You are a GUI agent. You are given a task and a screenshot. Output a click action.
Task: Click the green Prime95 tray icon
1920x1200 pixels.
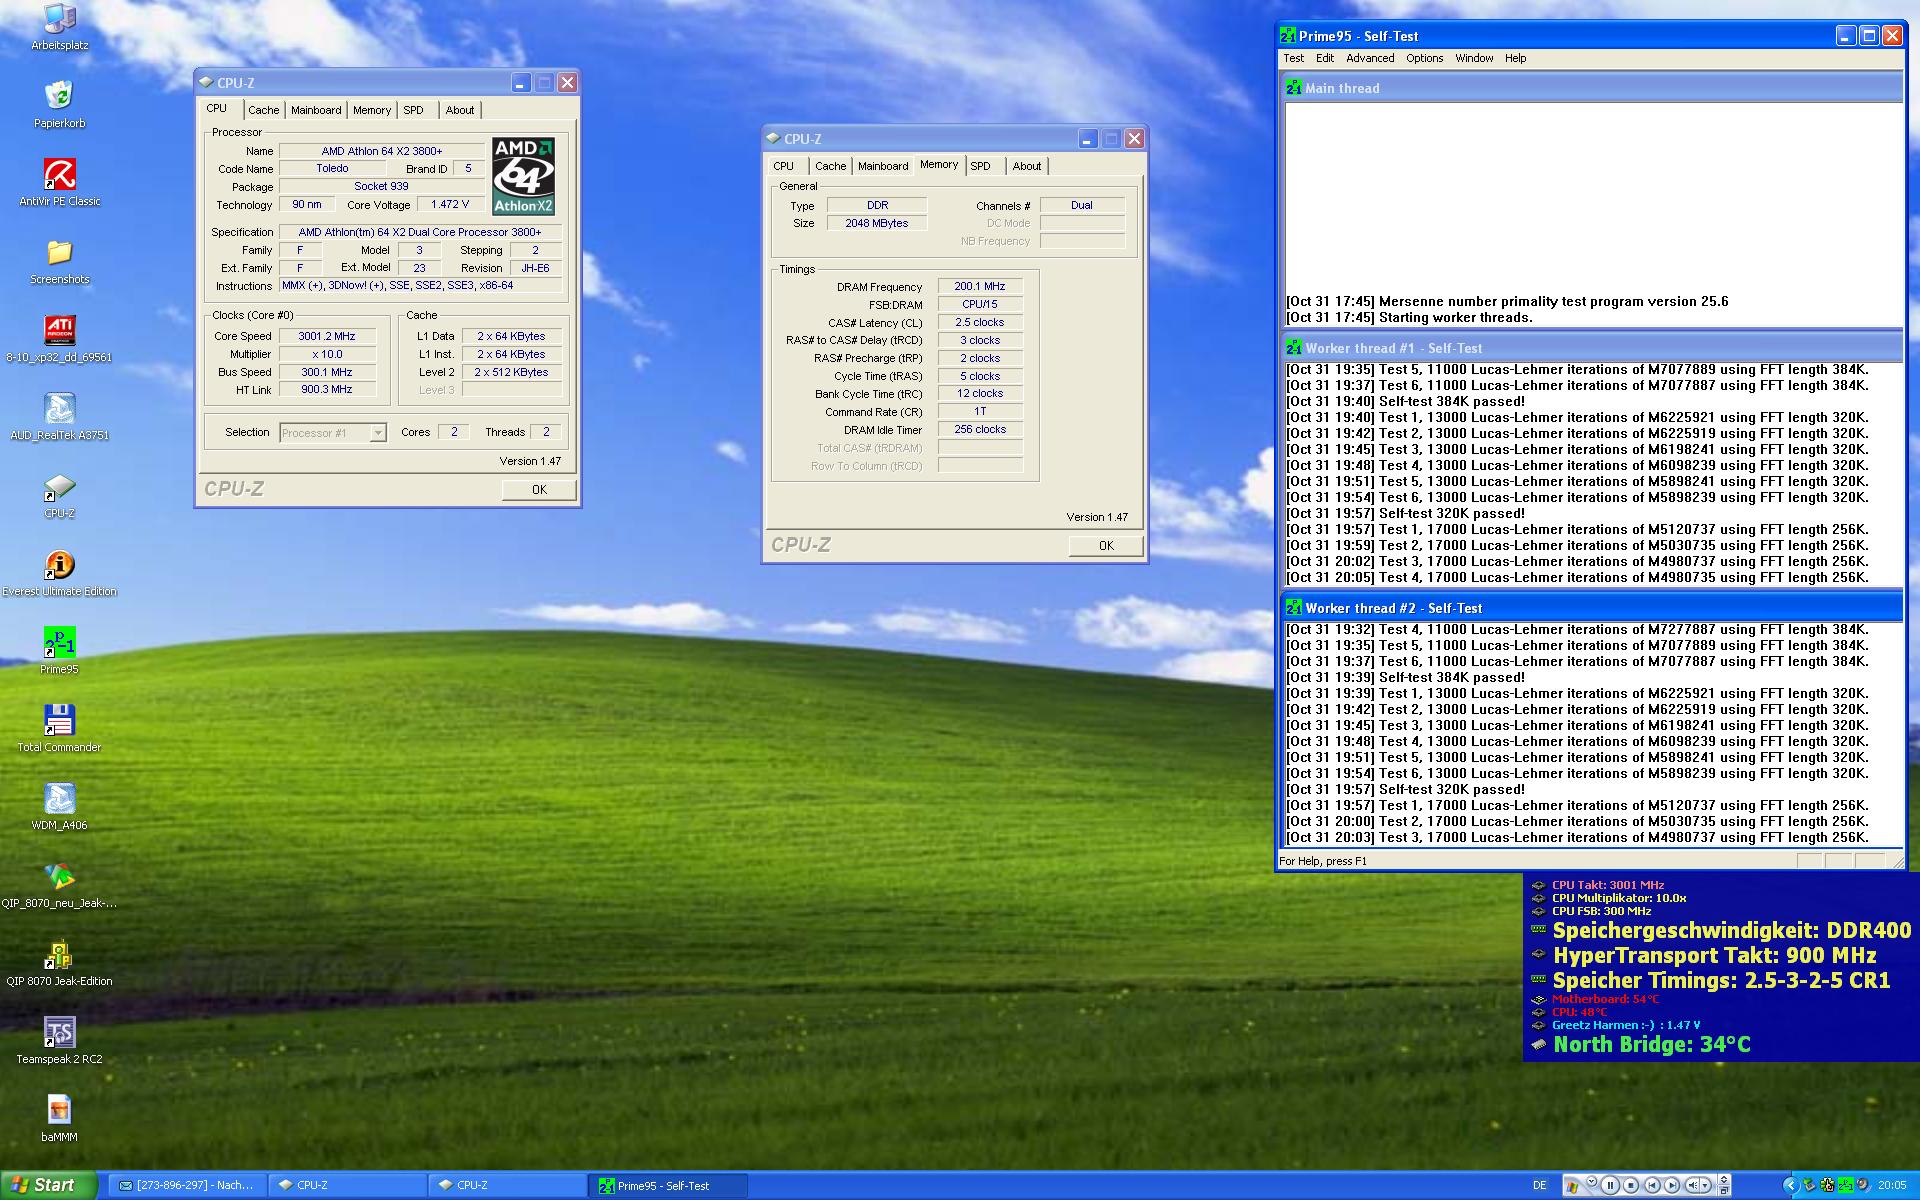[1846, 1185]
